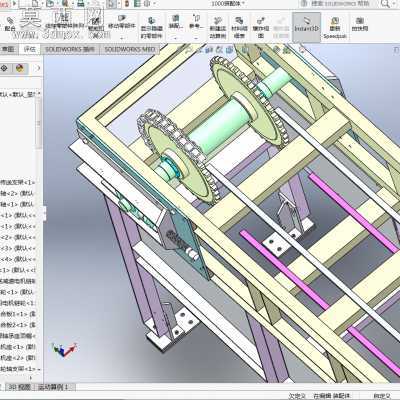Click the Rebuild traffic-light icon
400x400 pixels.
tap(127, 4)
